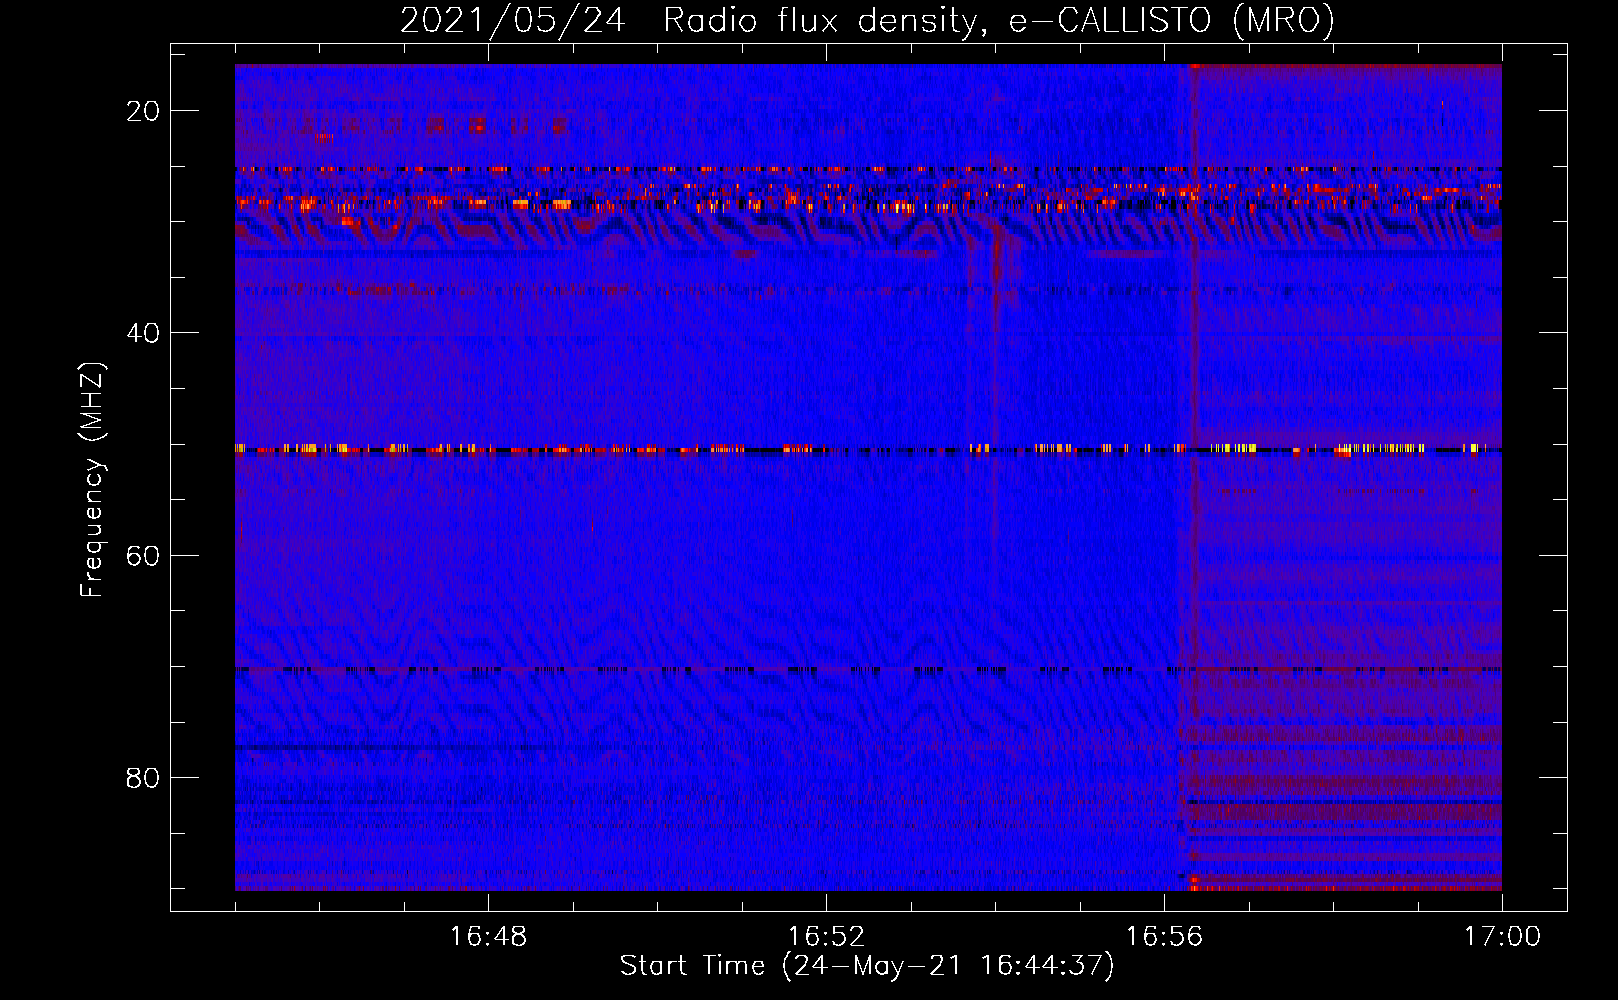The image size is (1618, 1000).
Task: Click the plot title with date 2021/05/24
Action: [x=867, y=20]
